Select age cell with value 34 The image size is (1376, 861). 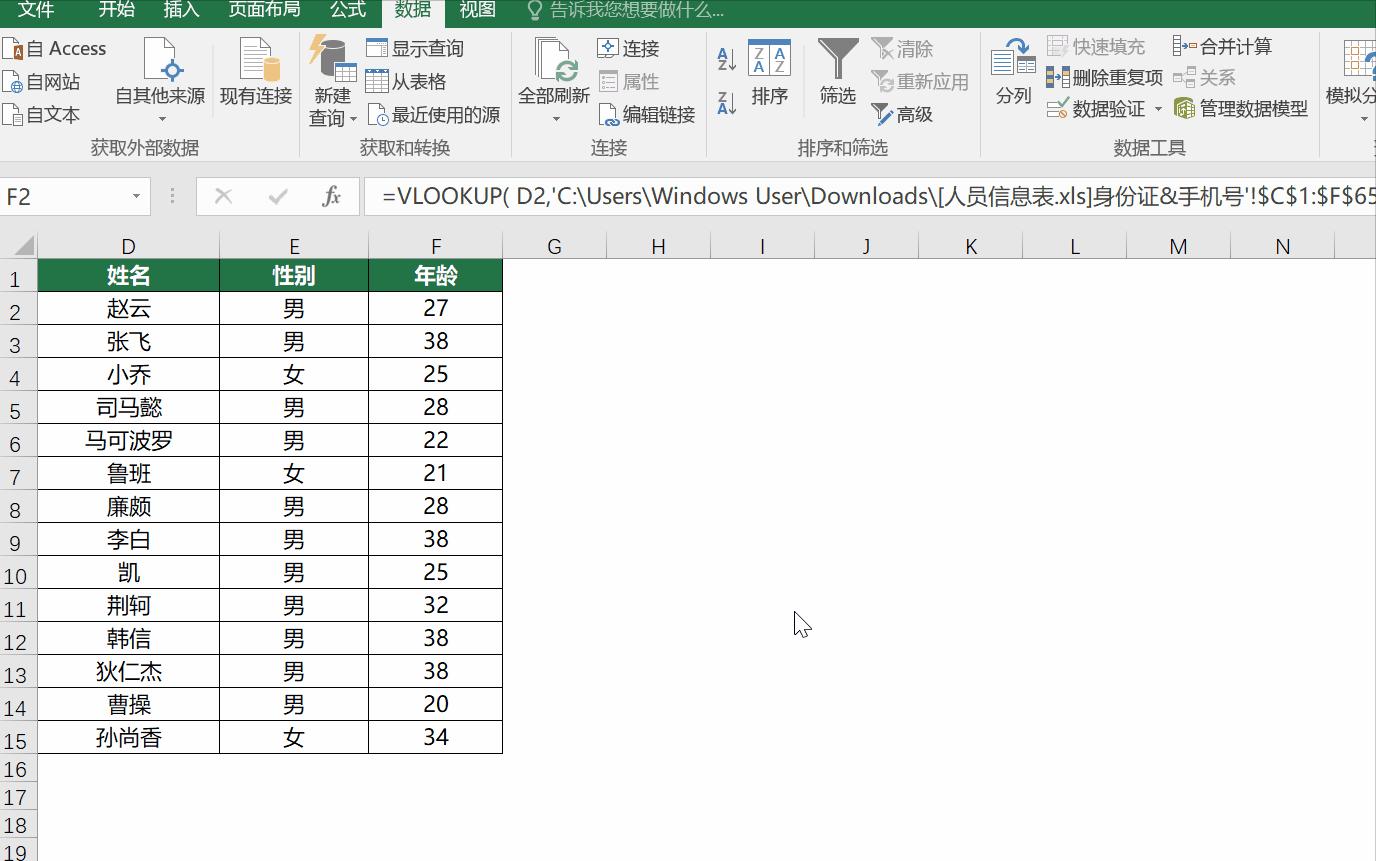click(x=436, y=738)
